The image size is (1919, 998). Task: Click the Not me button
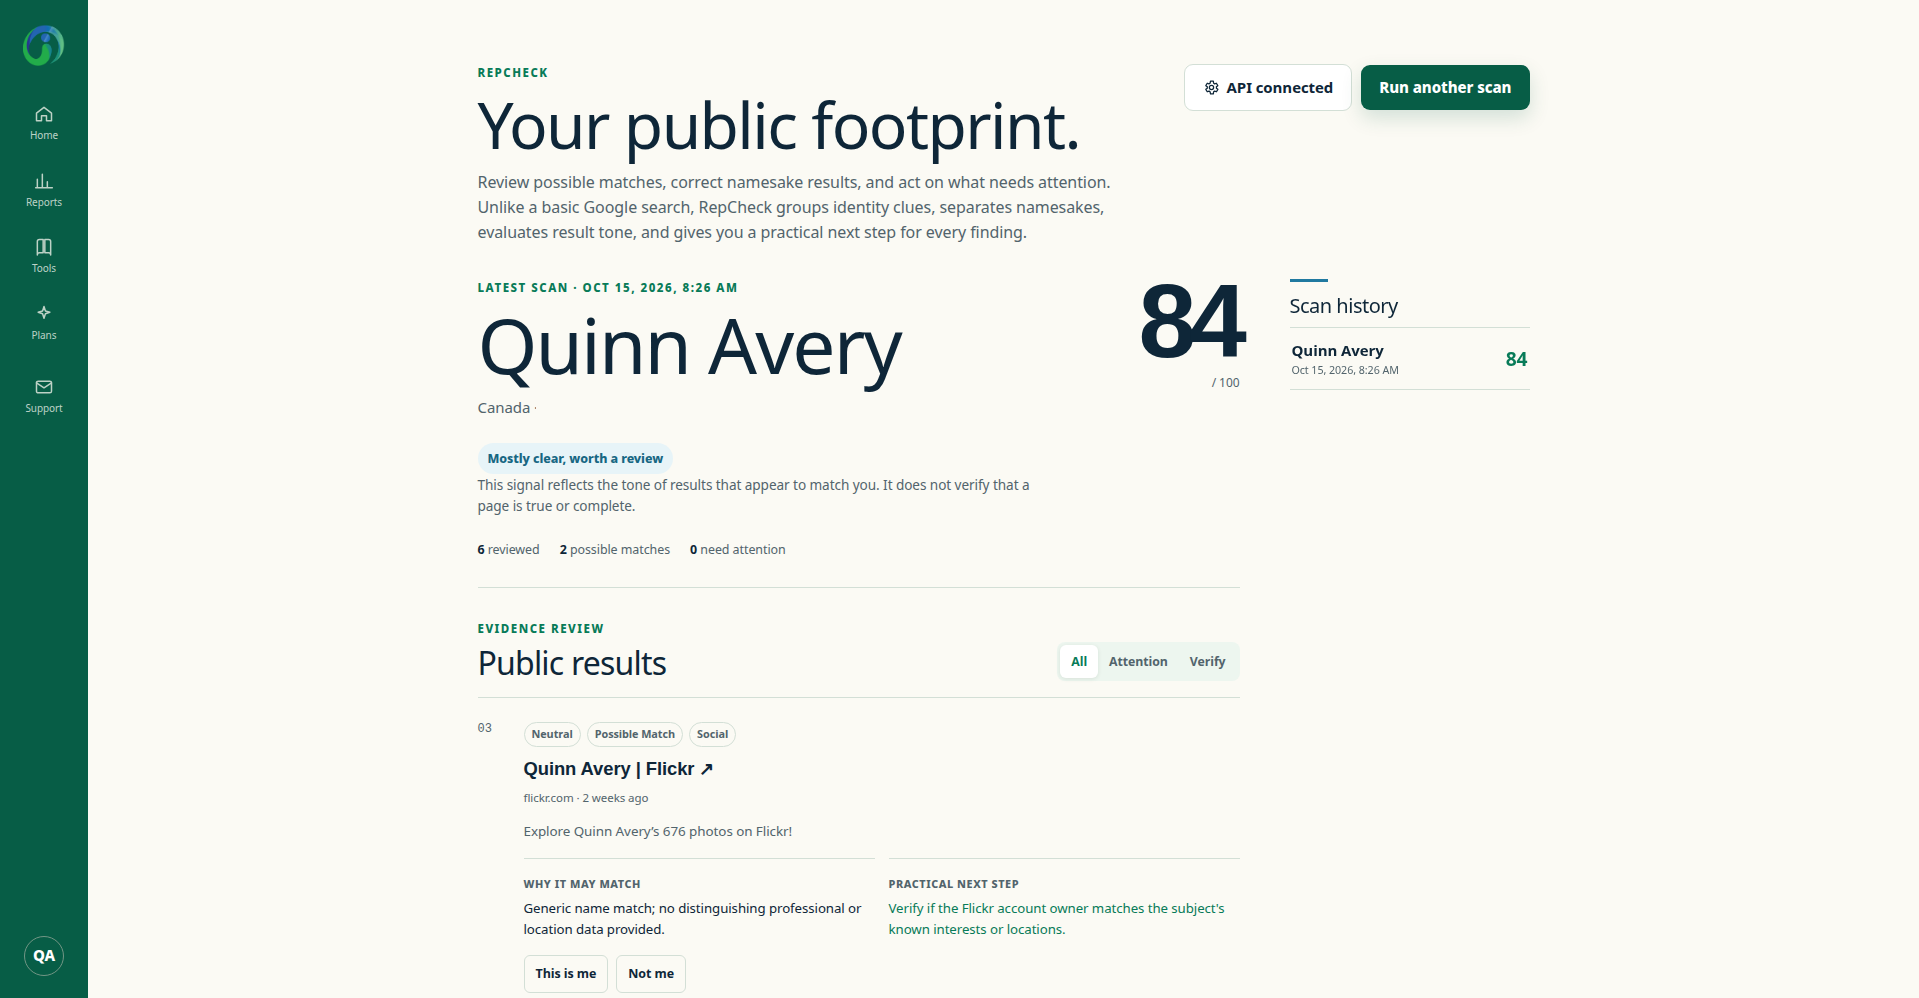(651, 974)
